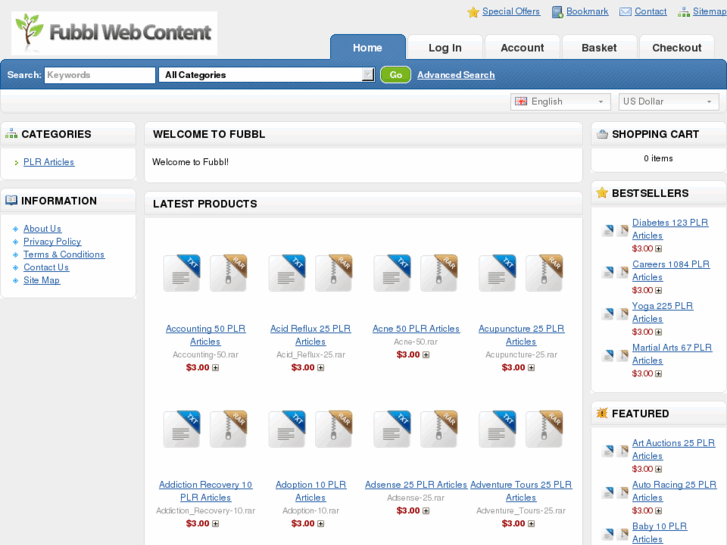The width and height of the screenshot is (727, 545).
Task: Add Martial Arts 67 PLR via plus icon
Action: pyautogui.click(x=658, y=374)
